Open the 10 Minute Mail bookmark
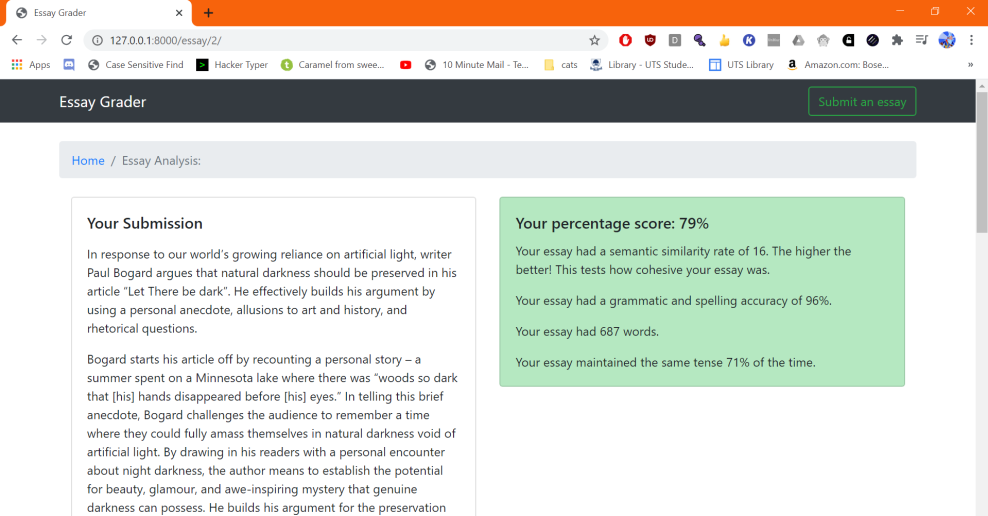 click(477, 64)
